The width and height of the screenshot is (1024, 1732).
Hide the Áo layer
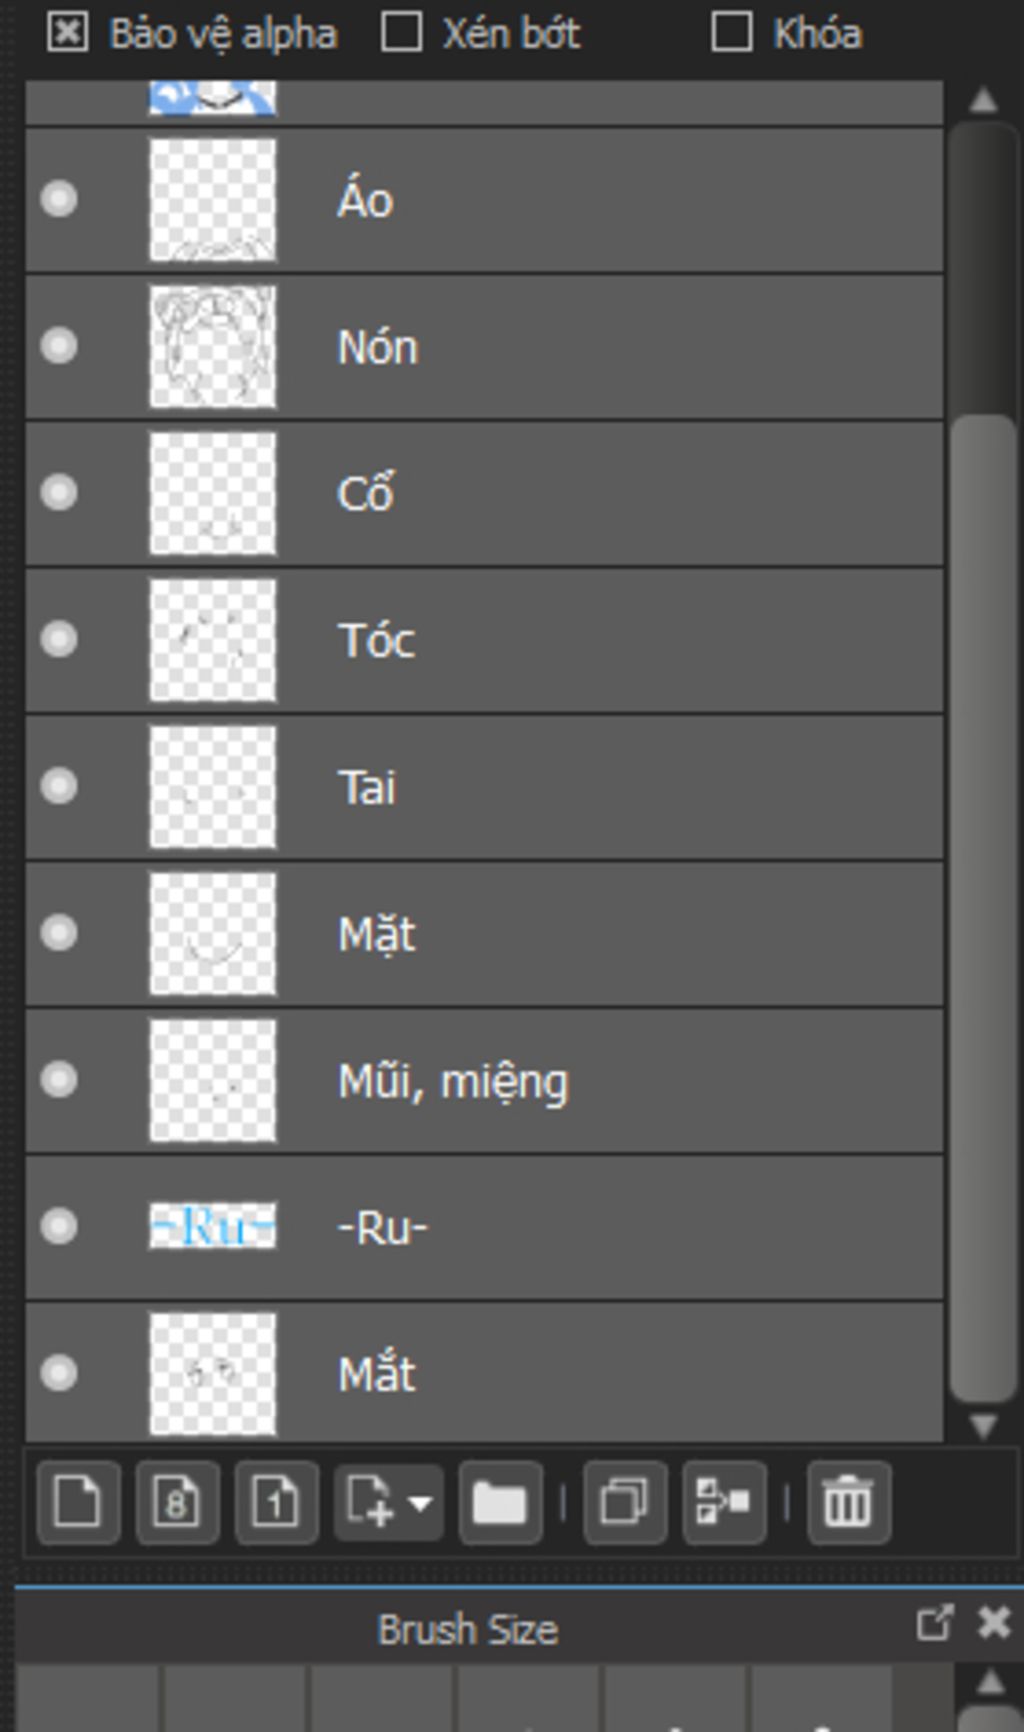[59, 199]
